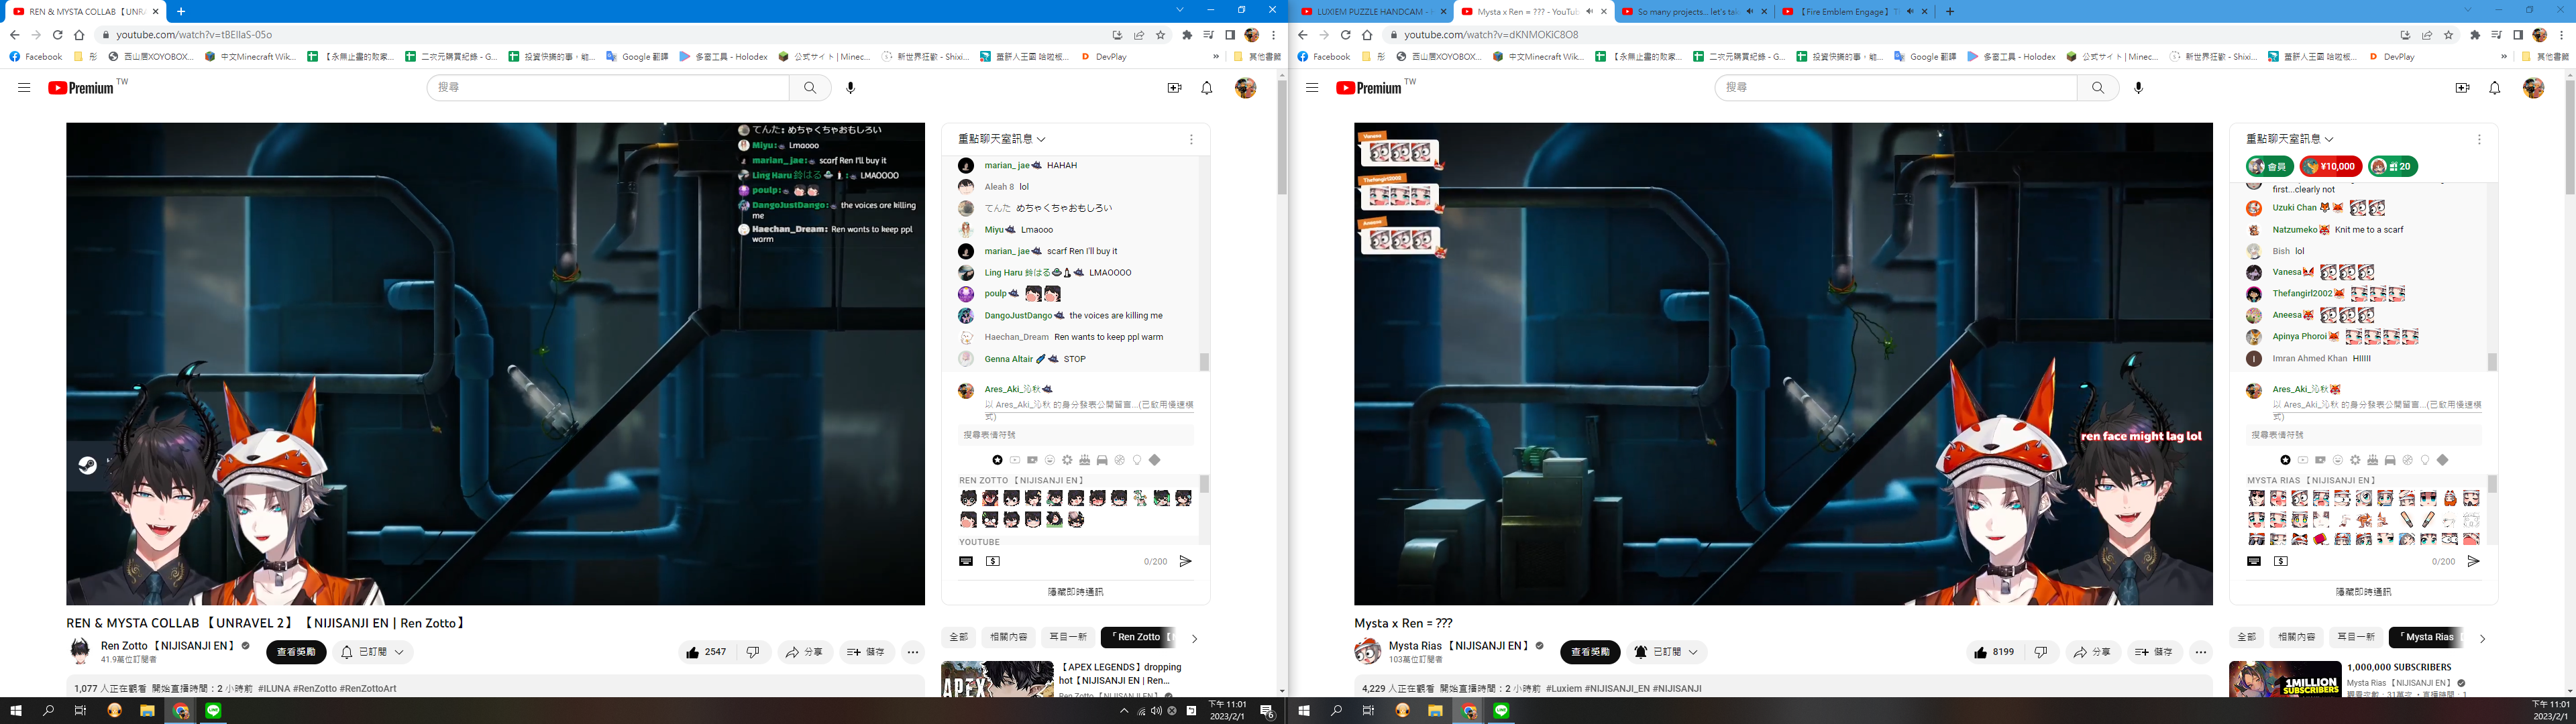Open account avatar menu in Ren Zotto window
The width and height of the screenshot is (2576, 724).
click(x=1245, y=88)
